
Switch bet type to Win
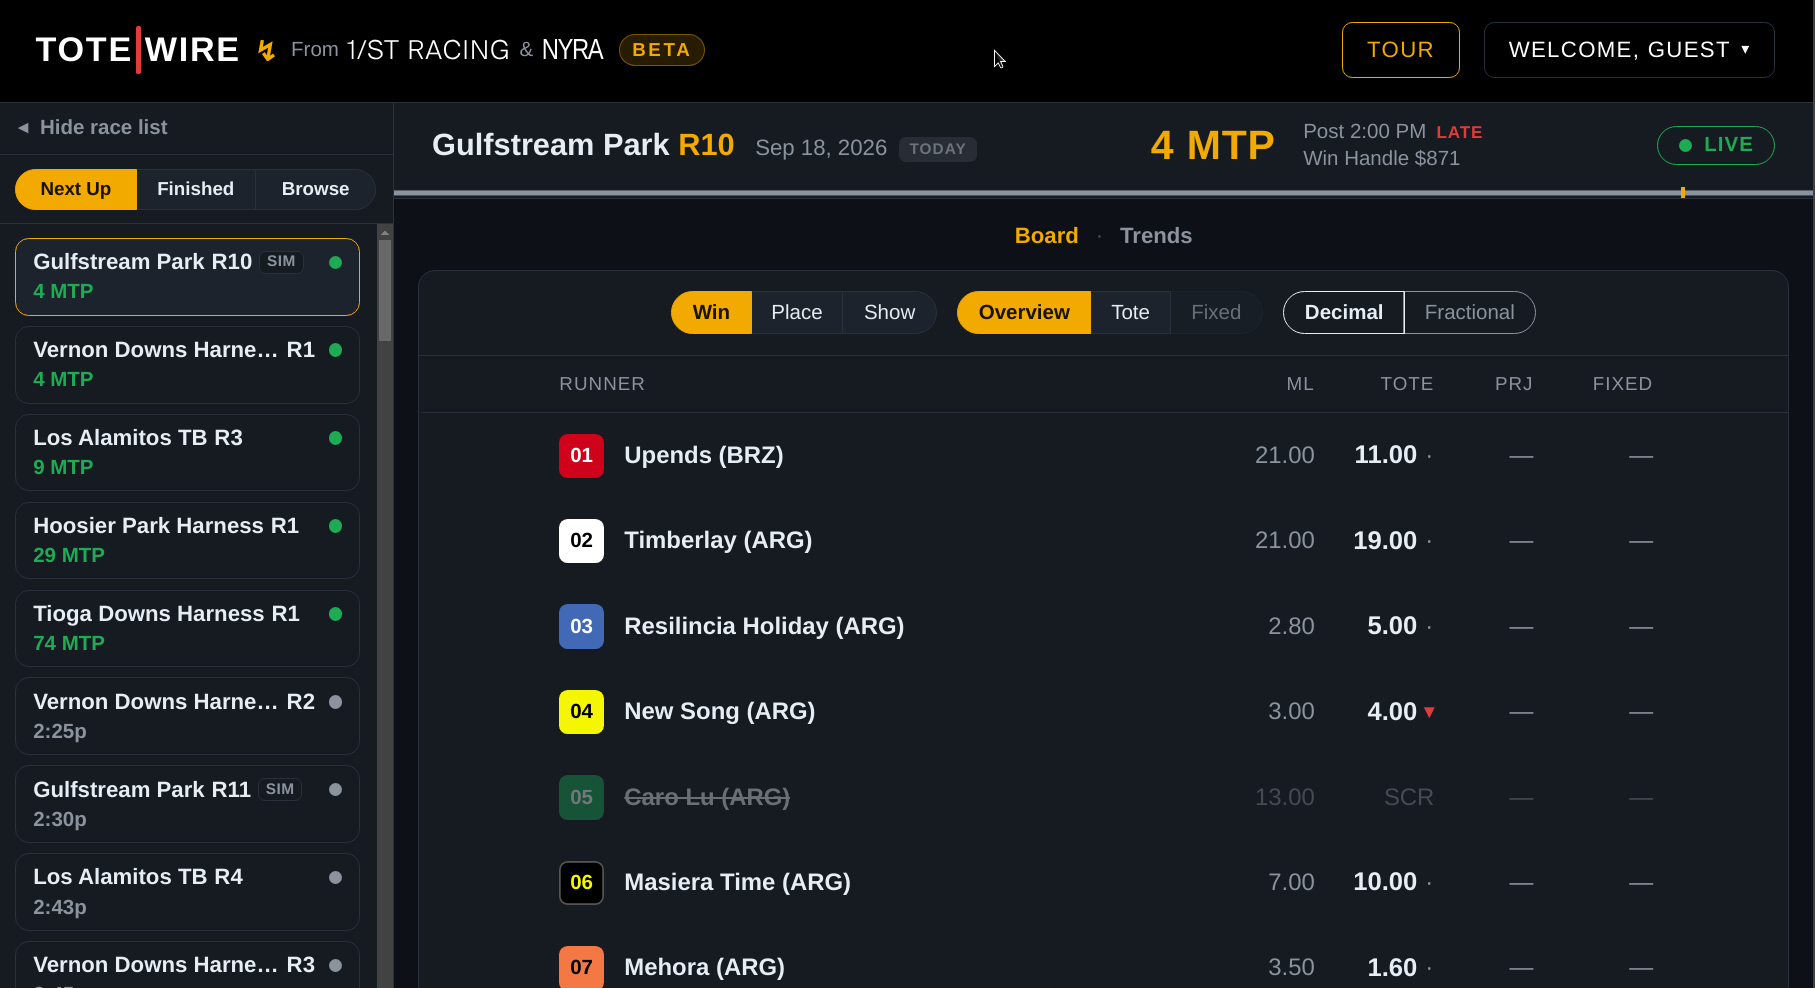click(x=711, y=312)
